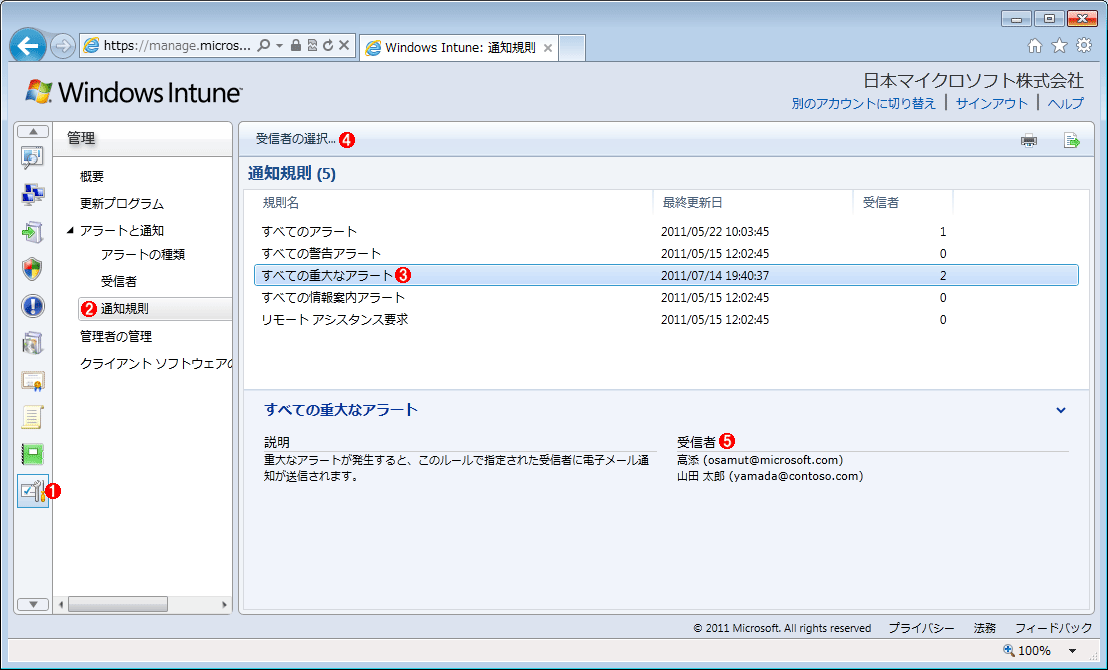Select 受信者 in the management tree
Screen dimensions: 1108x670
click(x=119, y=281)
